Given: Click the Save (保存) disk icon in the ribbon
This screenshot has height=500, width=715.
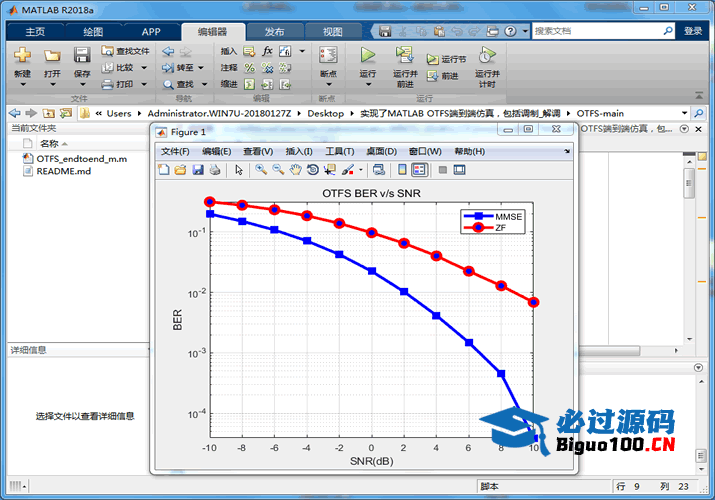Looking at the screenshot, I should 82,55.
